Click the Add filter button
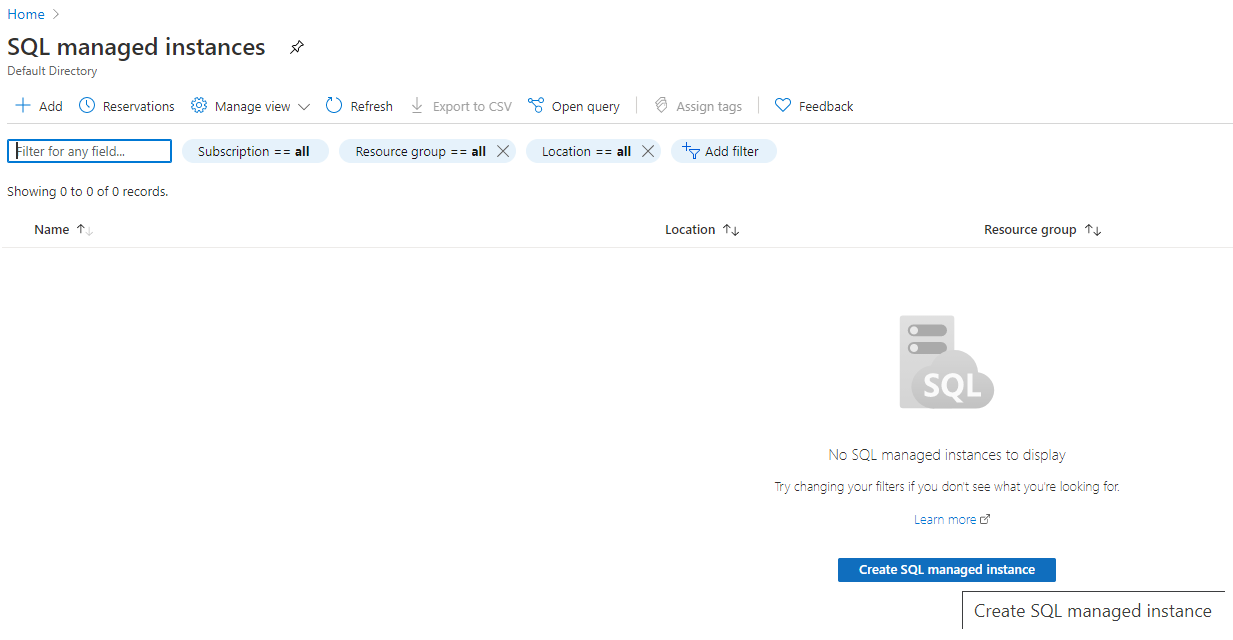Viewport: 1233px width, 640px height. tap(723, 151)
